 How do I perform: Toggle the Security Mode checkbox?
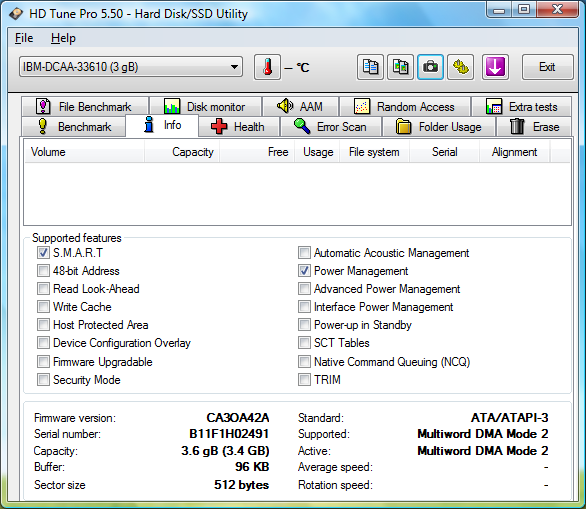(43, 380)
